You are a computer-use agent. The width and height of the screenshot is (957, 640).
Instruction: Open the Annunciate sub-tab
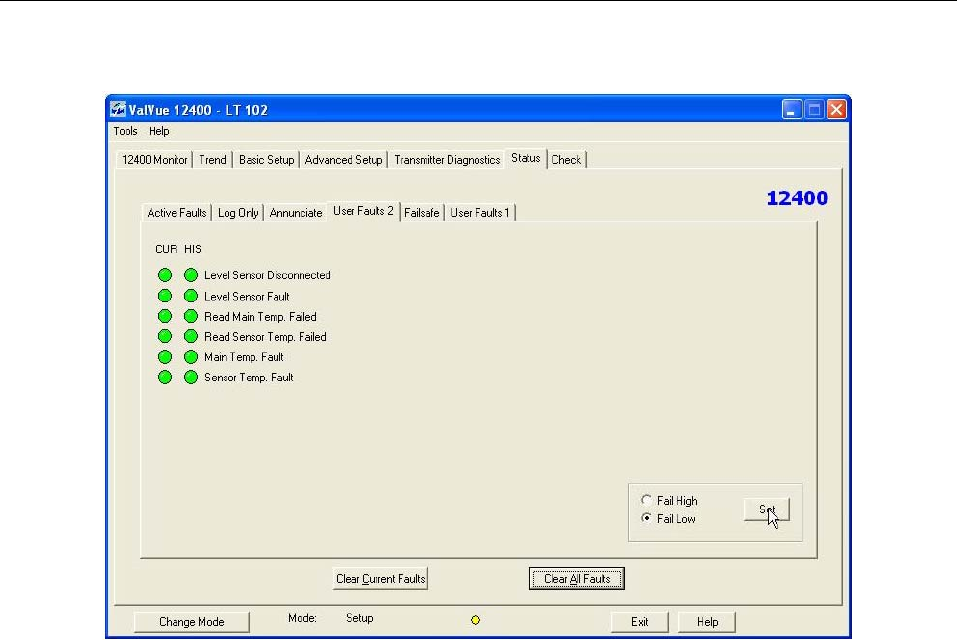point(296,213)
